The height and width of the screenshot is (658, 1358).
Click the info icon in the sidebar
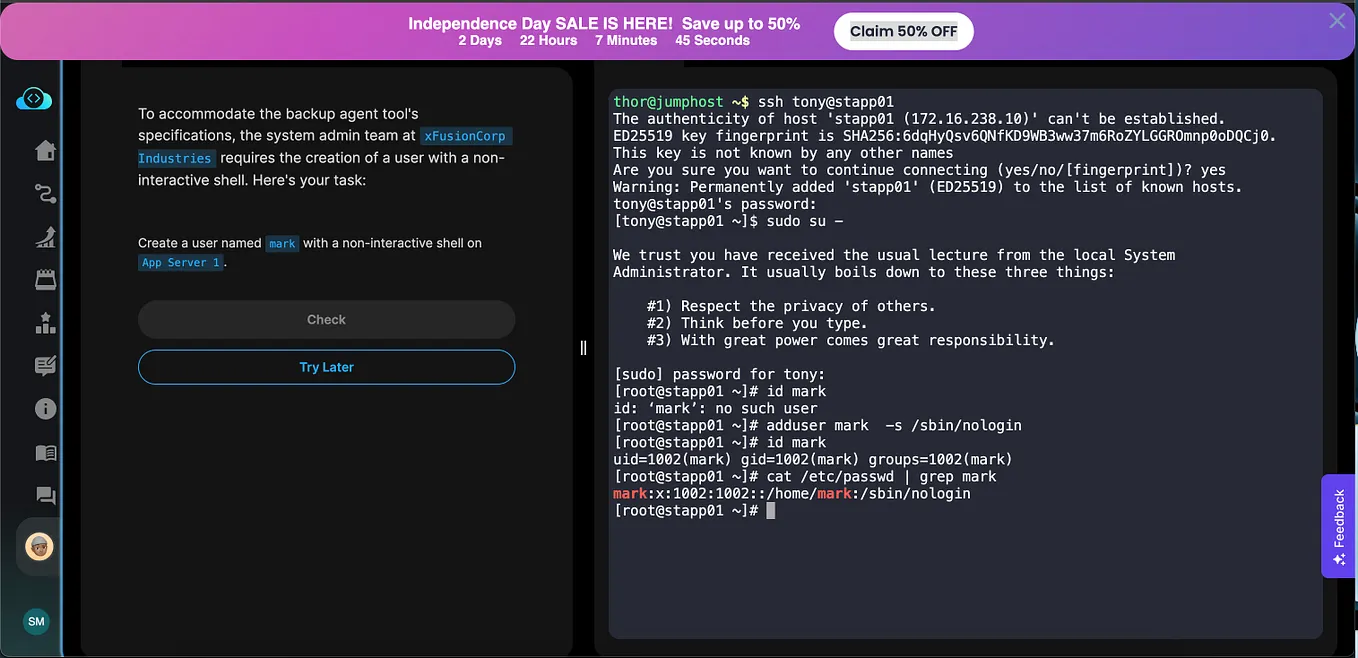pyautogui.click(x=44, y=408)
